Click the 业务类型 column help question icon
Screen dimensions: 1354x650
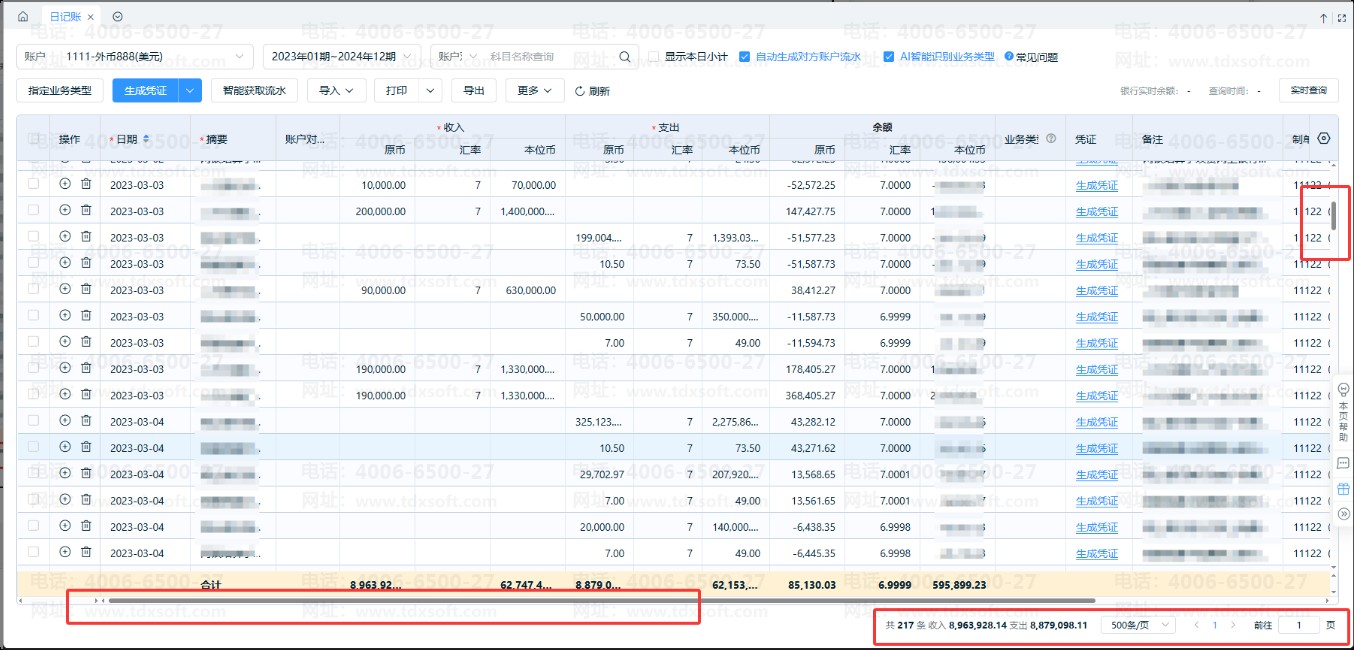(x=1051, y=139)
